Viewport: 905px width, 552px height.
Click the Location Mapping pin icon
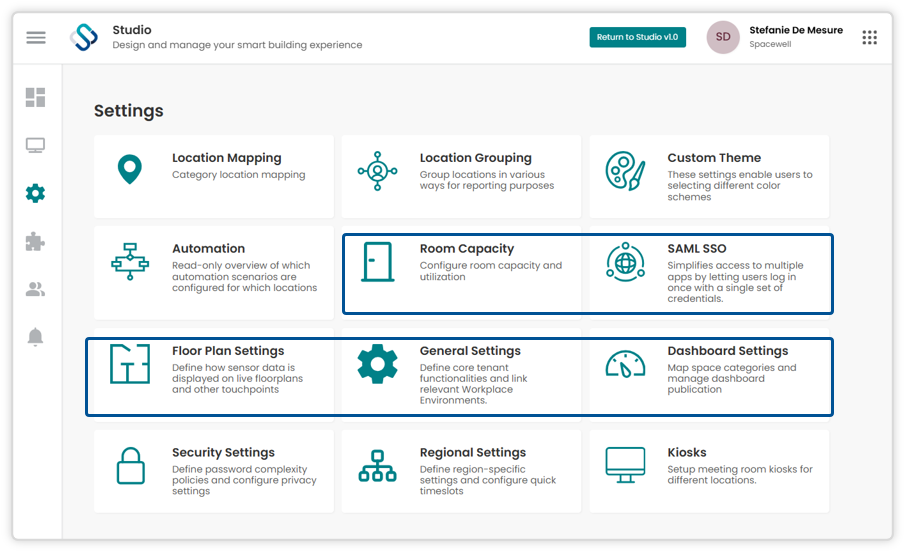(x=130, y=169)
